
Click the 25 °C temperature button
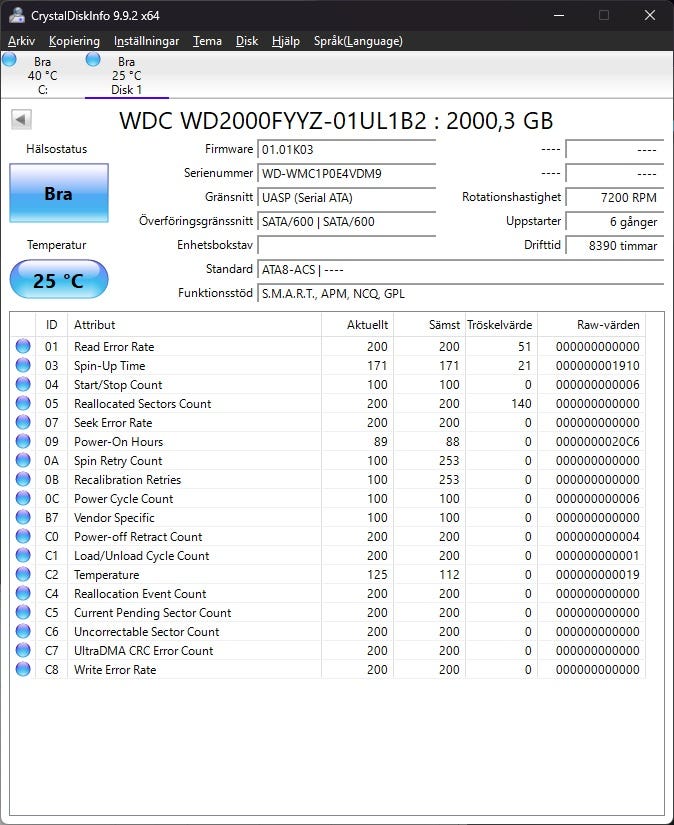(59, 279)
